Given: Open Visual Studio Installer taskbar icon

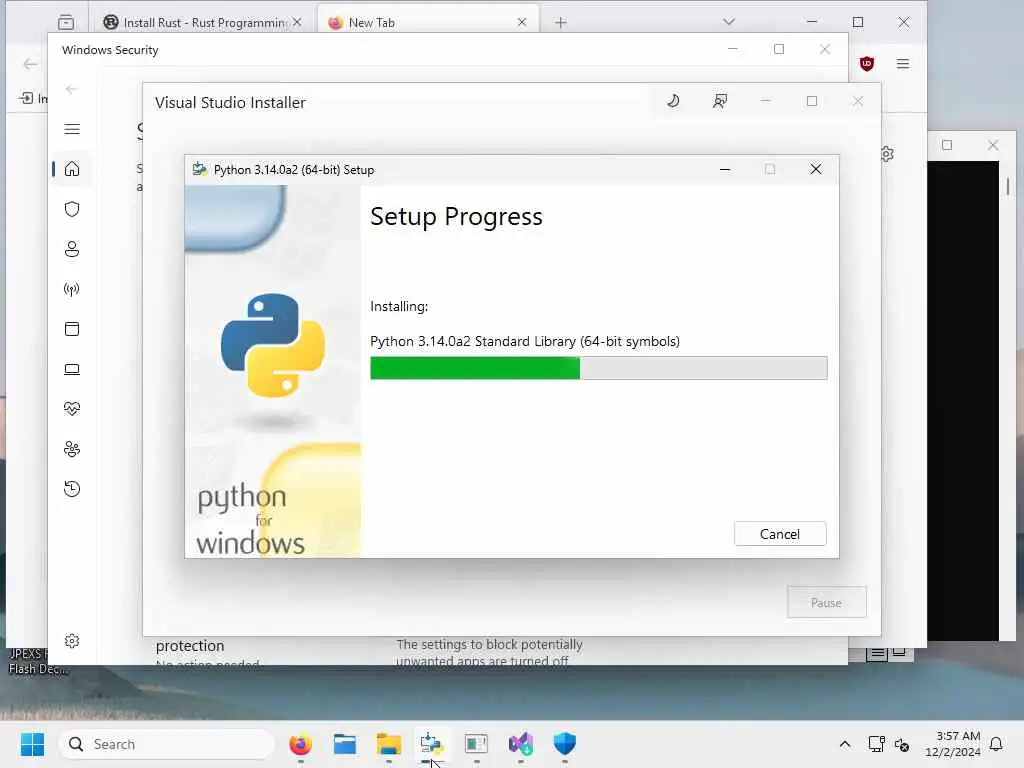Looking at the screenshot, I should pos(520,744).
